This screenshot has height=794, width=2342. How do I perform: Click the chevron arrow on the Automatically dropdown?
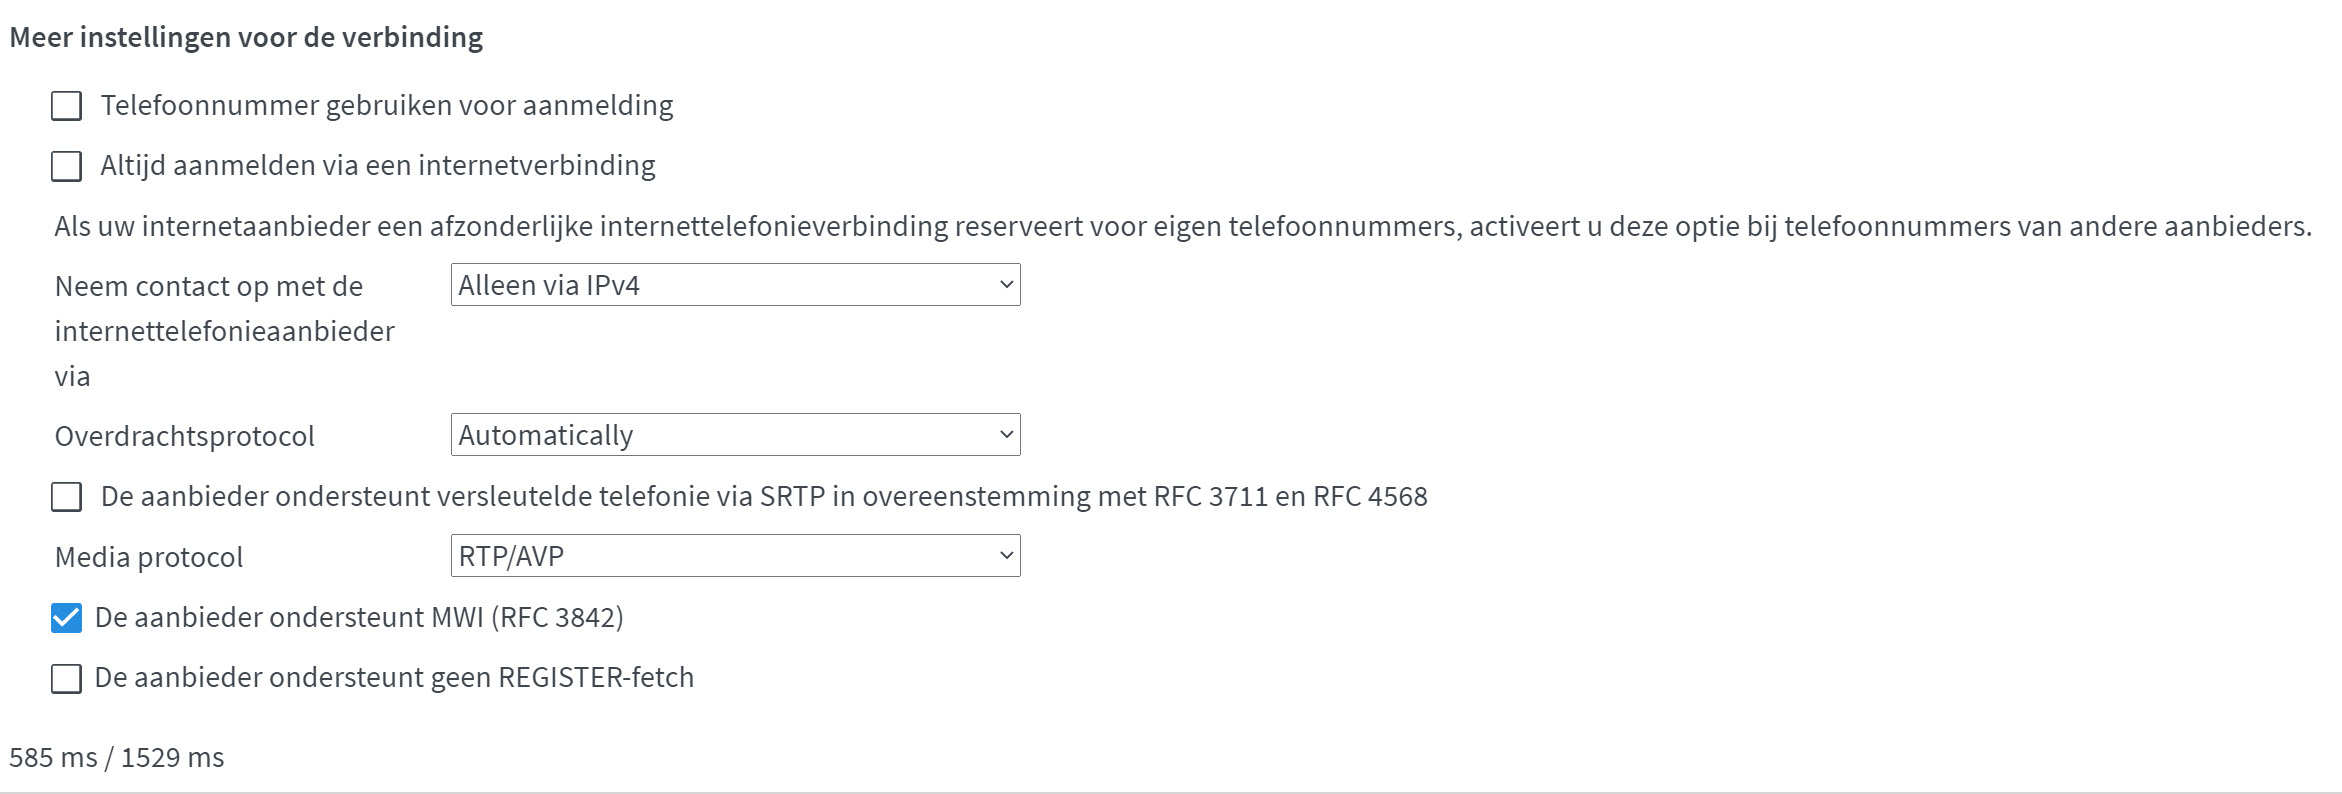point(1006,435)
